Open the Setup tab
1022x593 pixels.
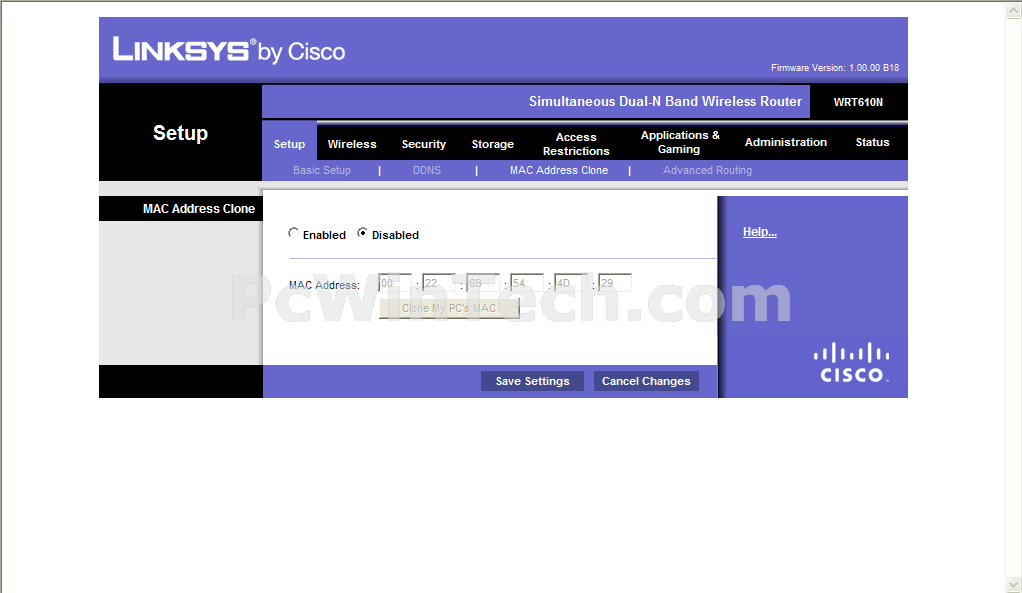(289, 144)
